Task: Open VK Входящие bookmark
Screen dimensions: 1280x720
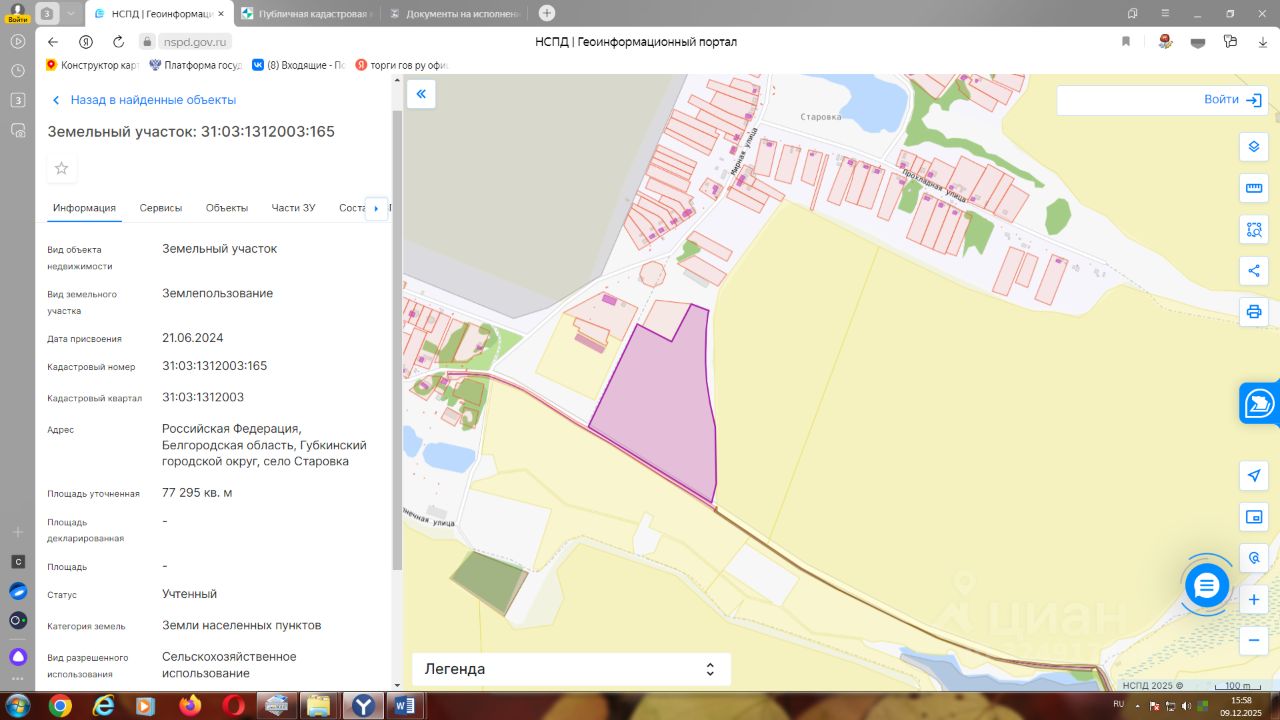Action: coord(298,65)
